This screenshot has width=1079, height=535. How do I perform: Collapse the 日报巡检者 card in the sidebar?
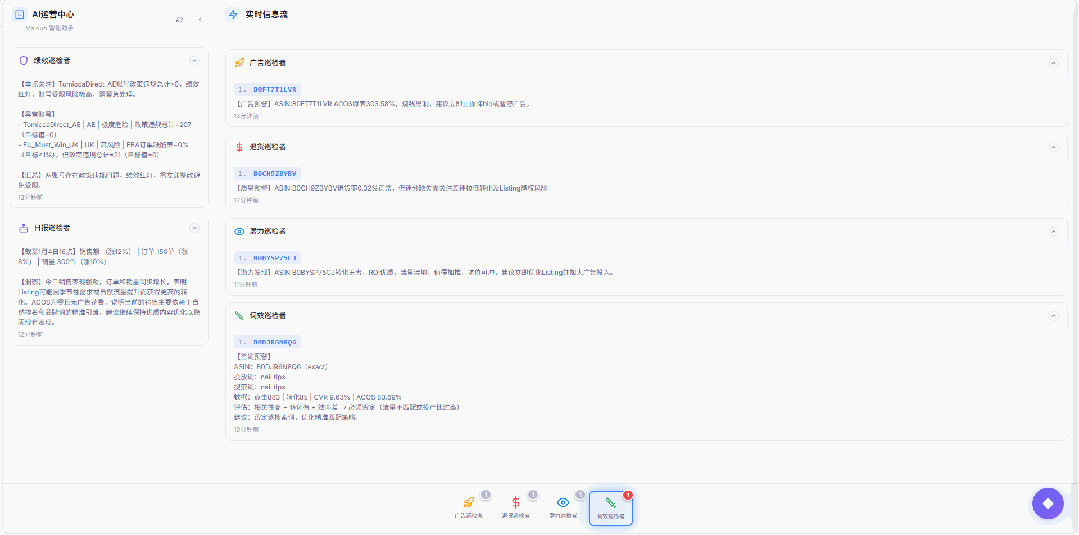(194, 228)
